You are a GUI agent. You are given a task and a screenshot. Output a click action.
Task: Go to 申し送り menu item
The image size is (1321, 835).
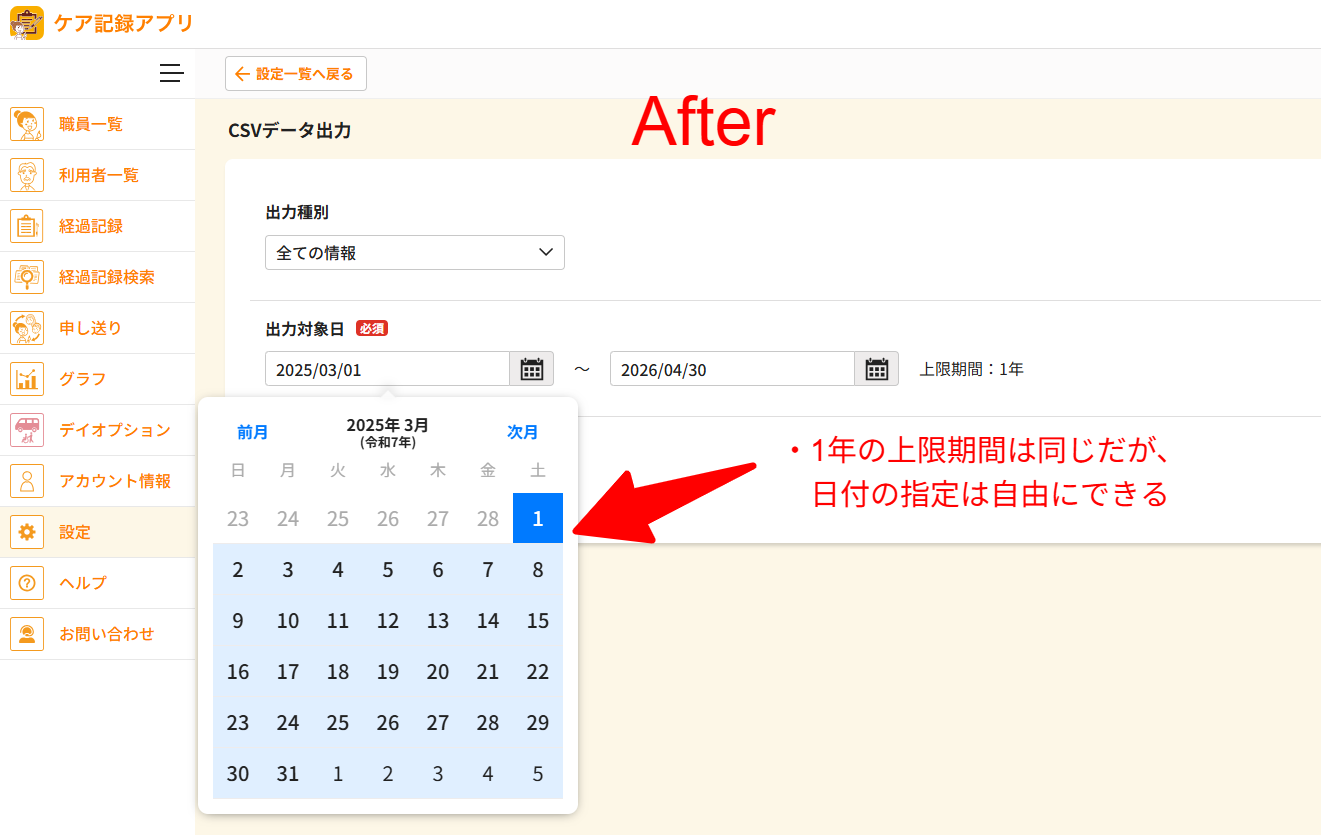coord(90,328)
